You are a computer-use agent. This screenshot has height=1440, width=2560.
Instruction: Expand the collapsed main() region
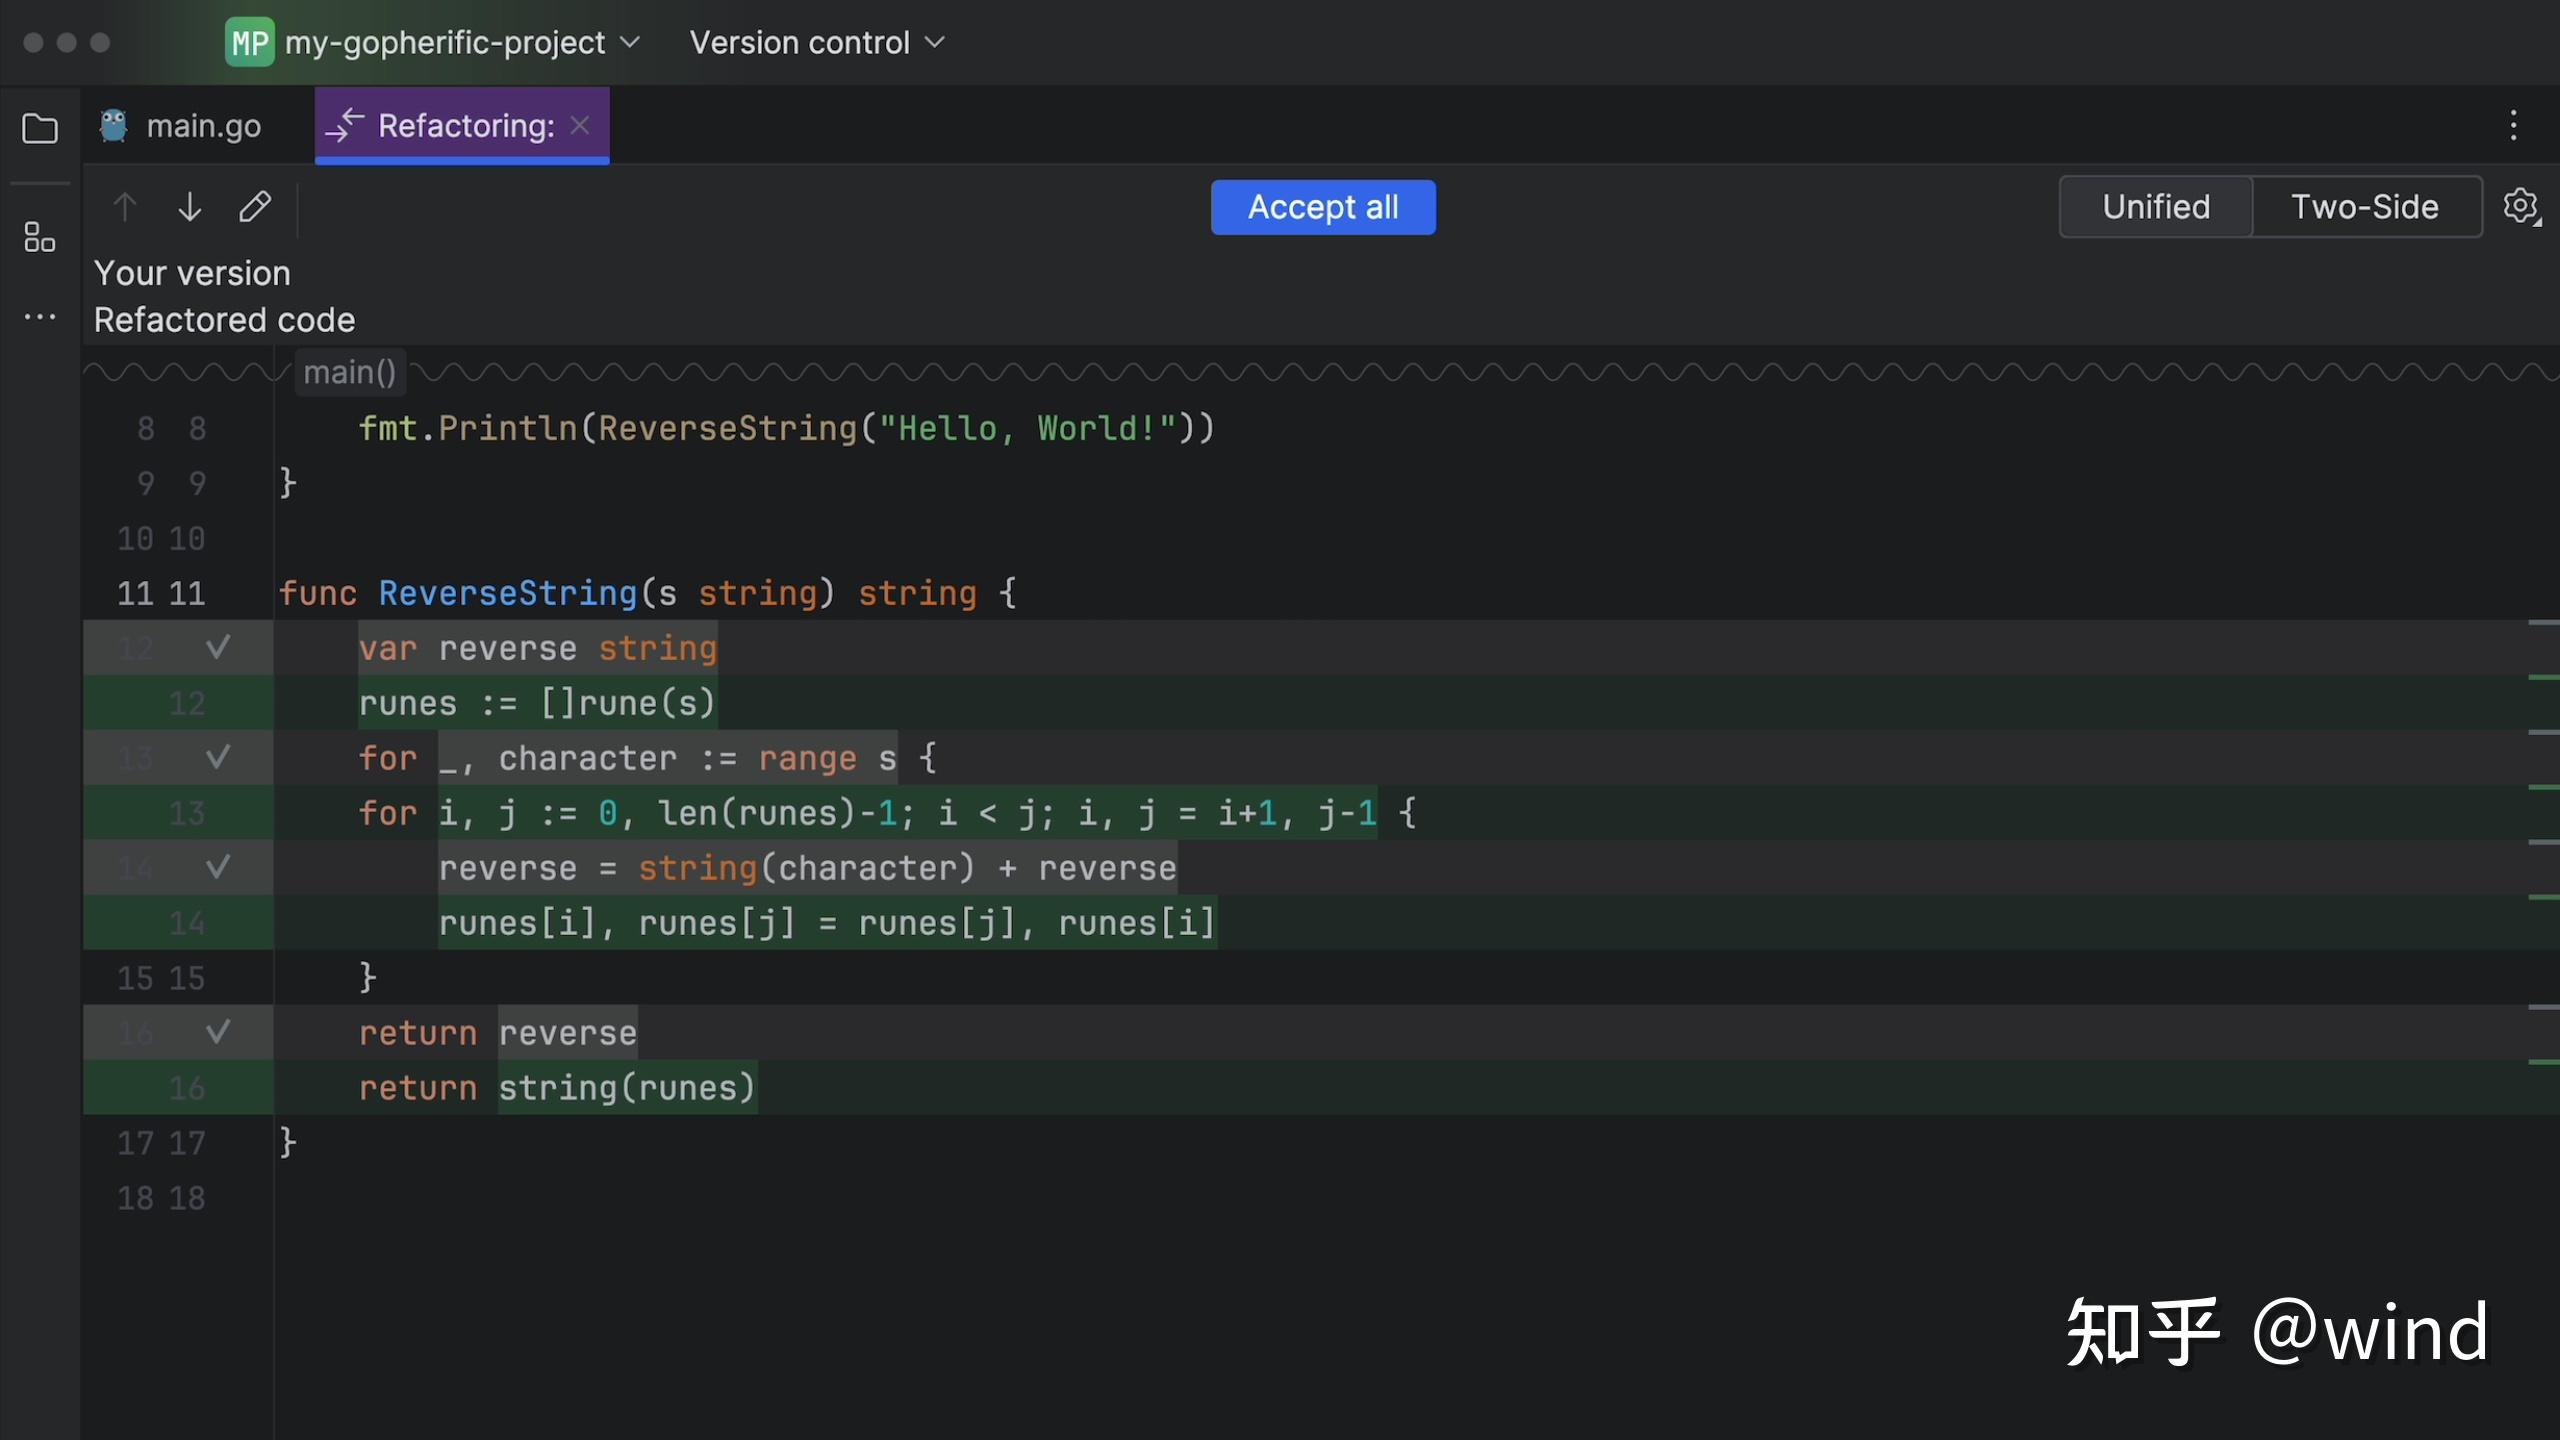[349, 371]
